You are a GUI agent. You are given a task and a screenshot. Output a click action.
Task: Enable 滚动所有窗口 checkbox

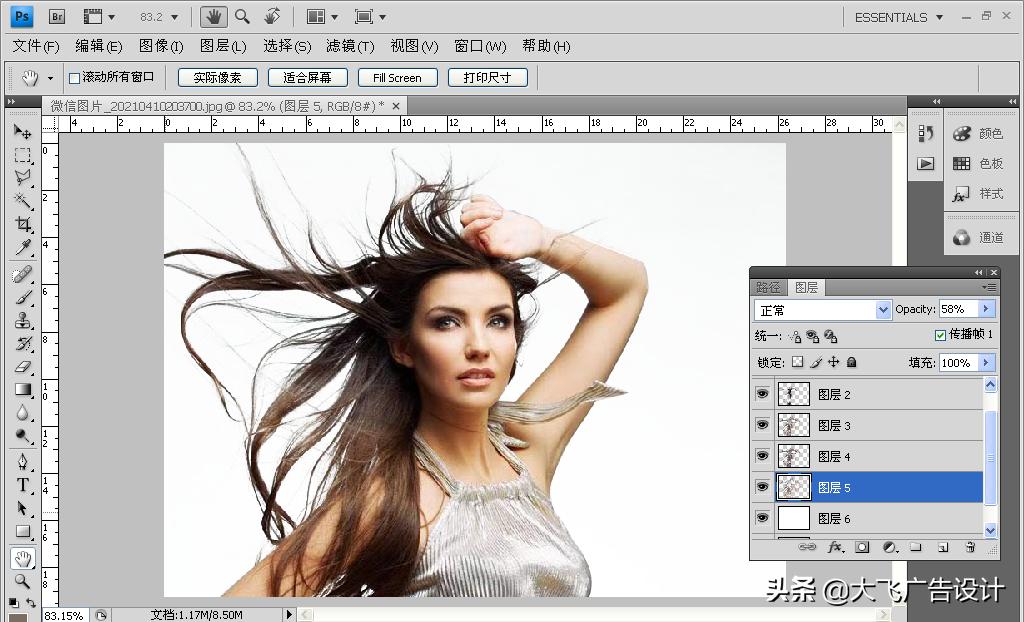tap(74, 78)
